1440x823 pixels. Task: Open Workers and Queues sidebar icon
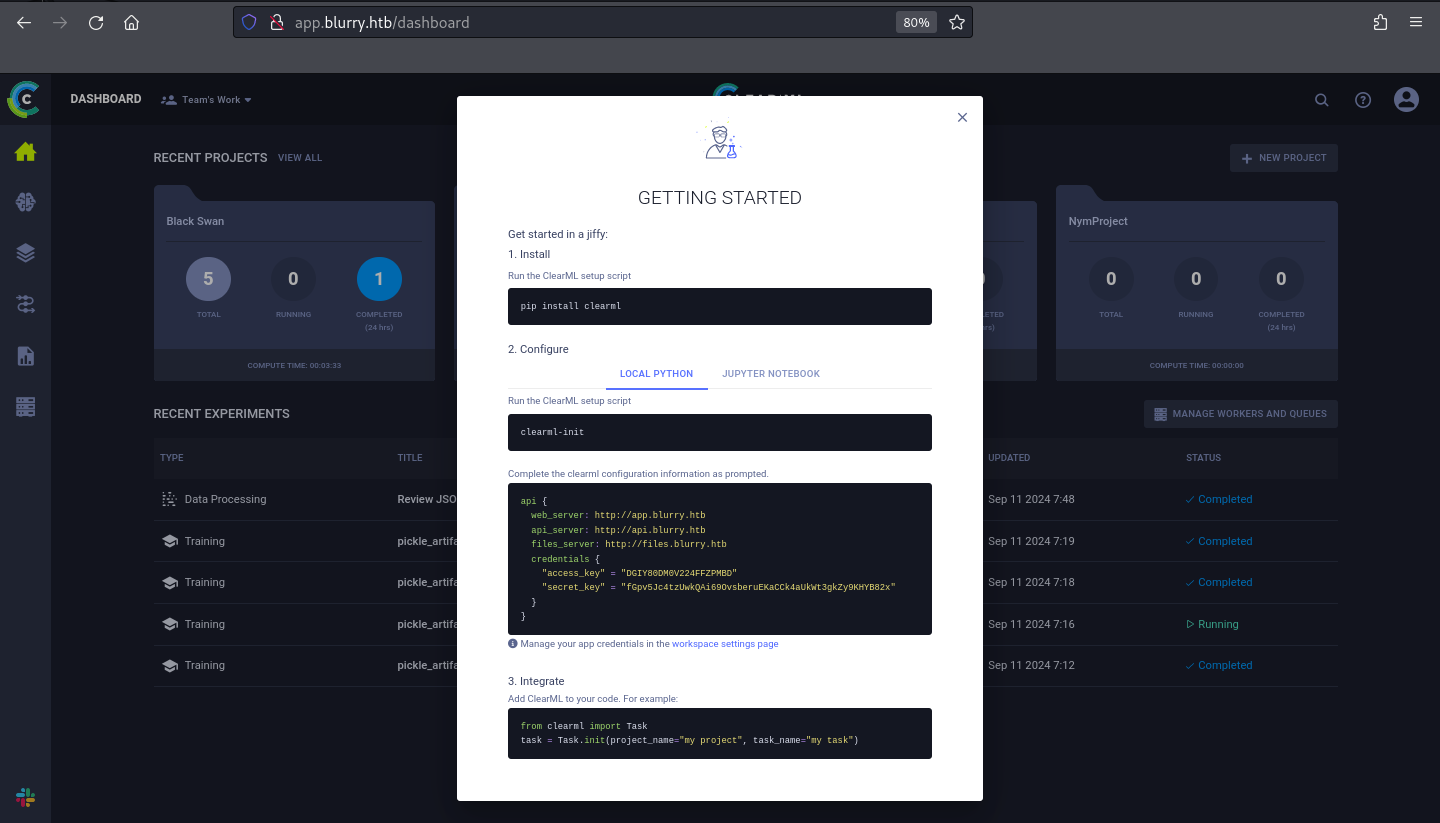coord(26,407)
